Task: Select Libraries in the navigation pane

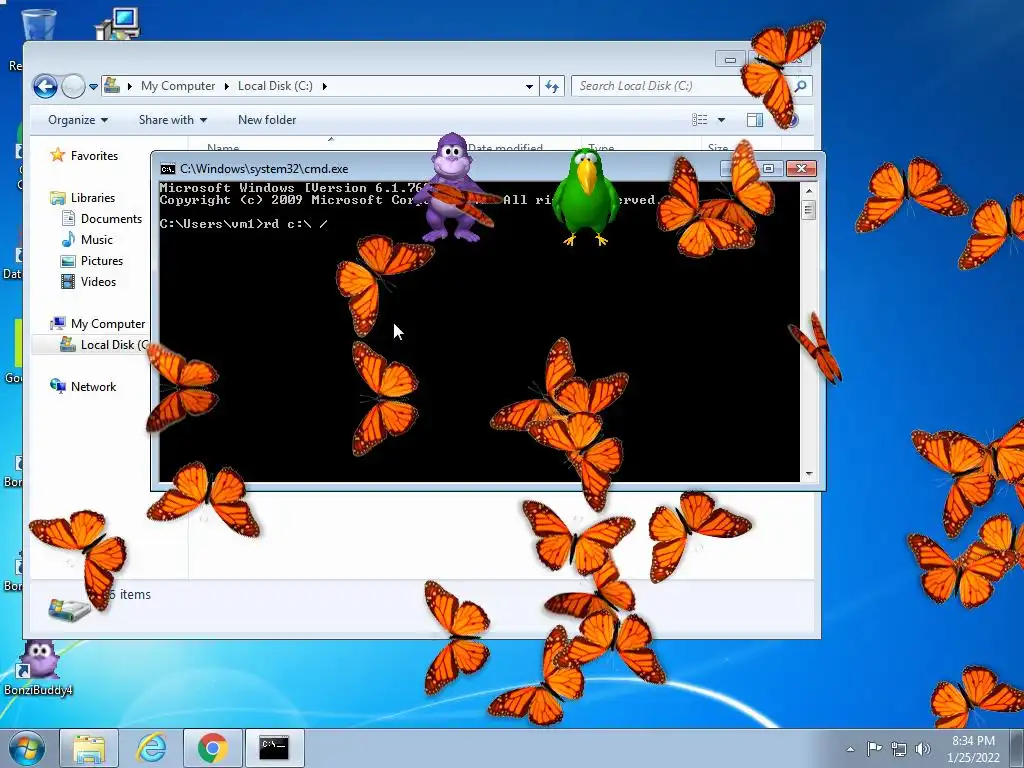Action: click(93, 198)
